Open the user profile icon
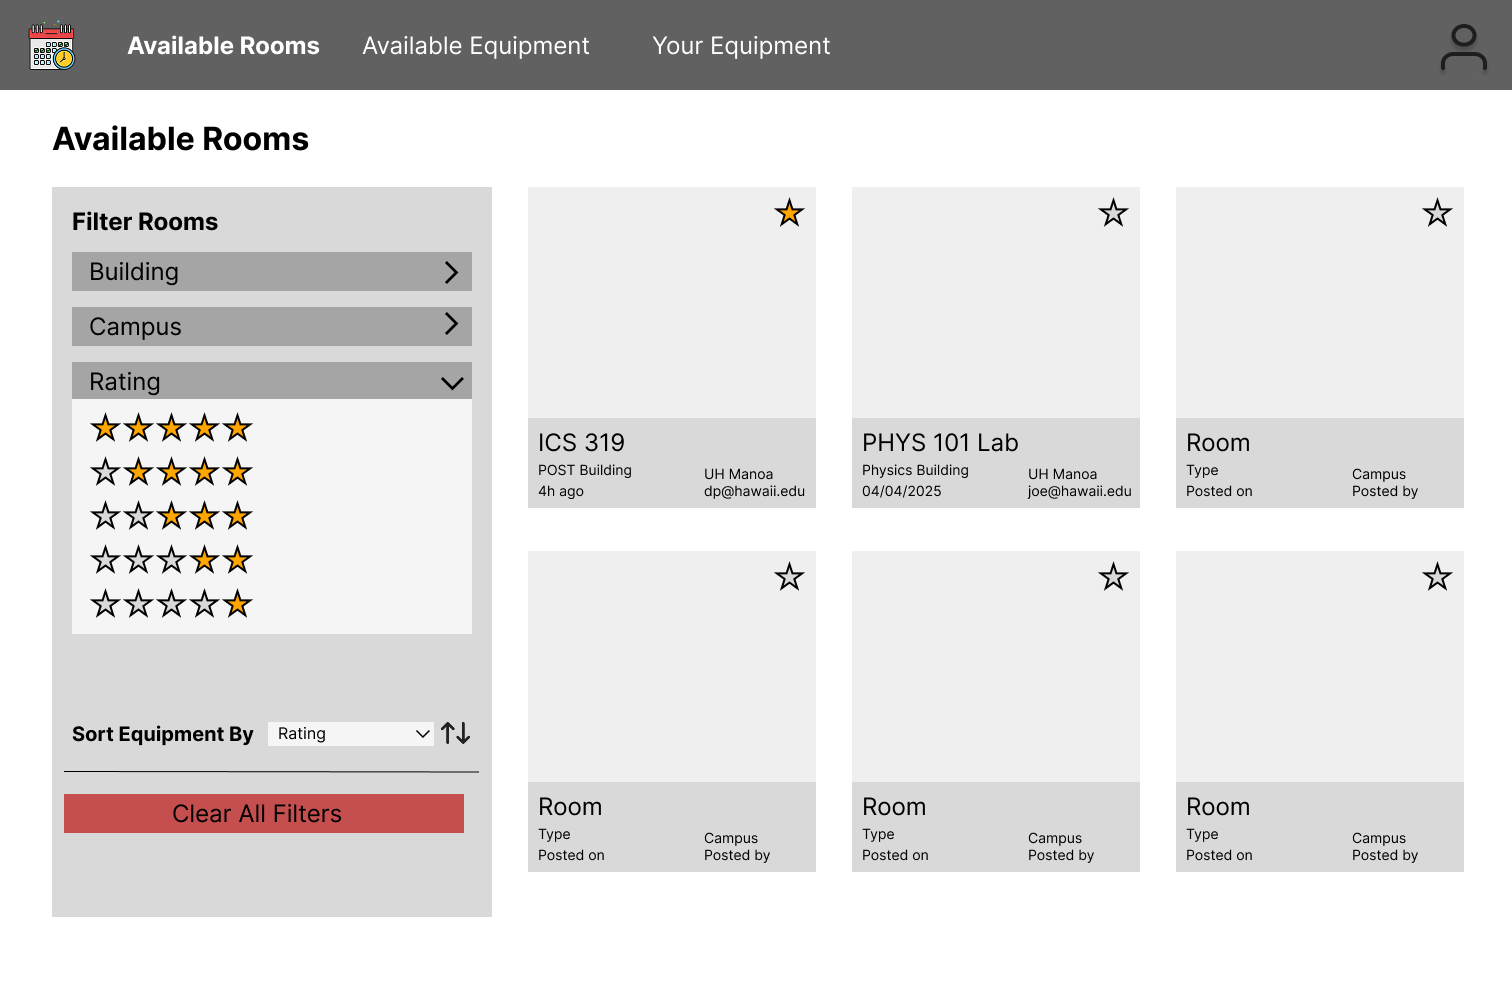This screenshot has height=982, width=1512. [1463, 47]
